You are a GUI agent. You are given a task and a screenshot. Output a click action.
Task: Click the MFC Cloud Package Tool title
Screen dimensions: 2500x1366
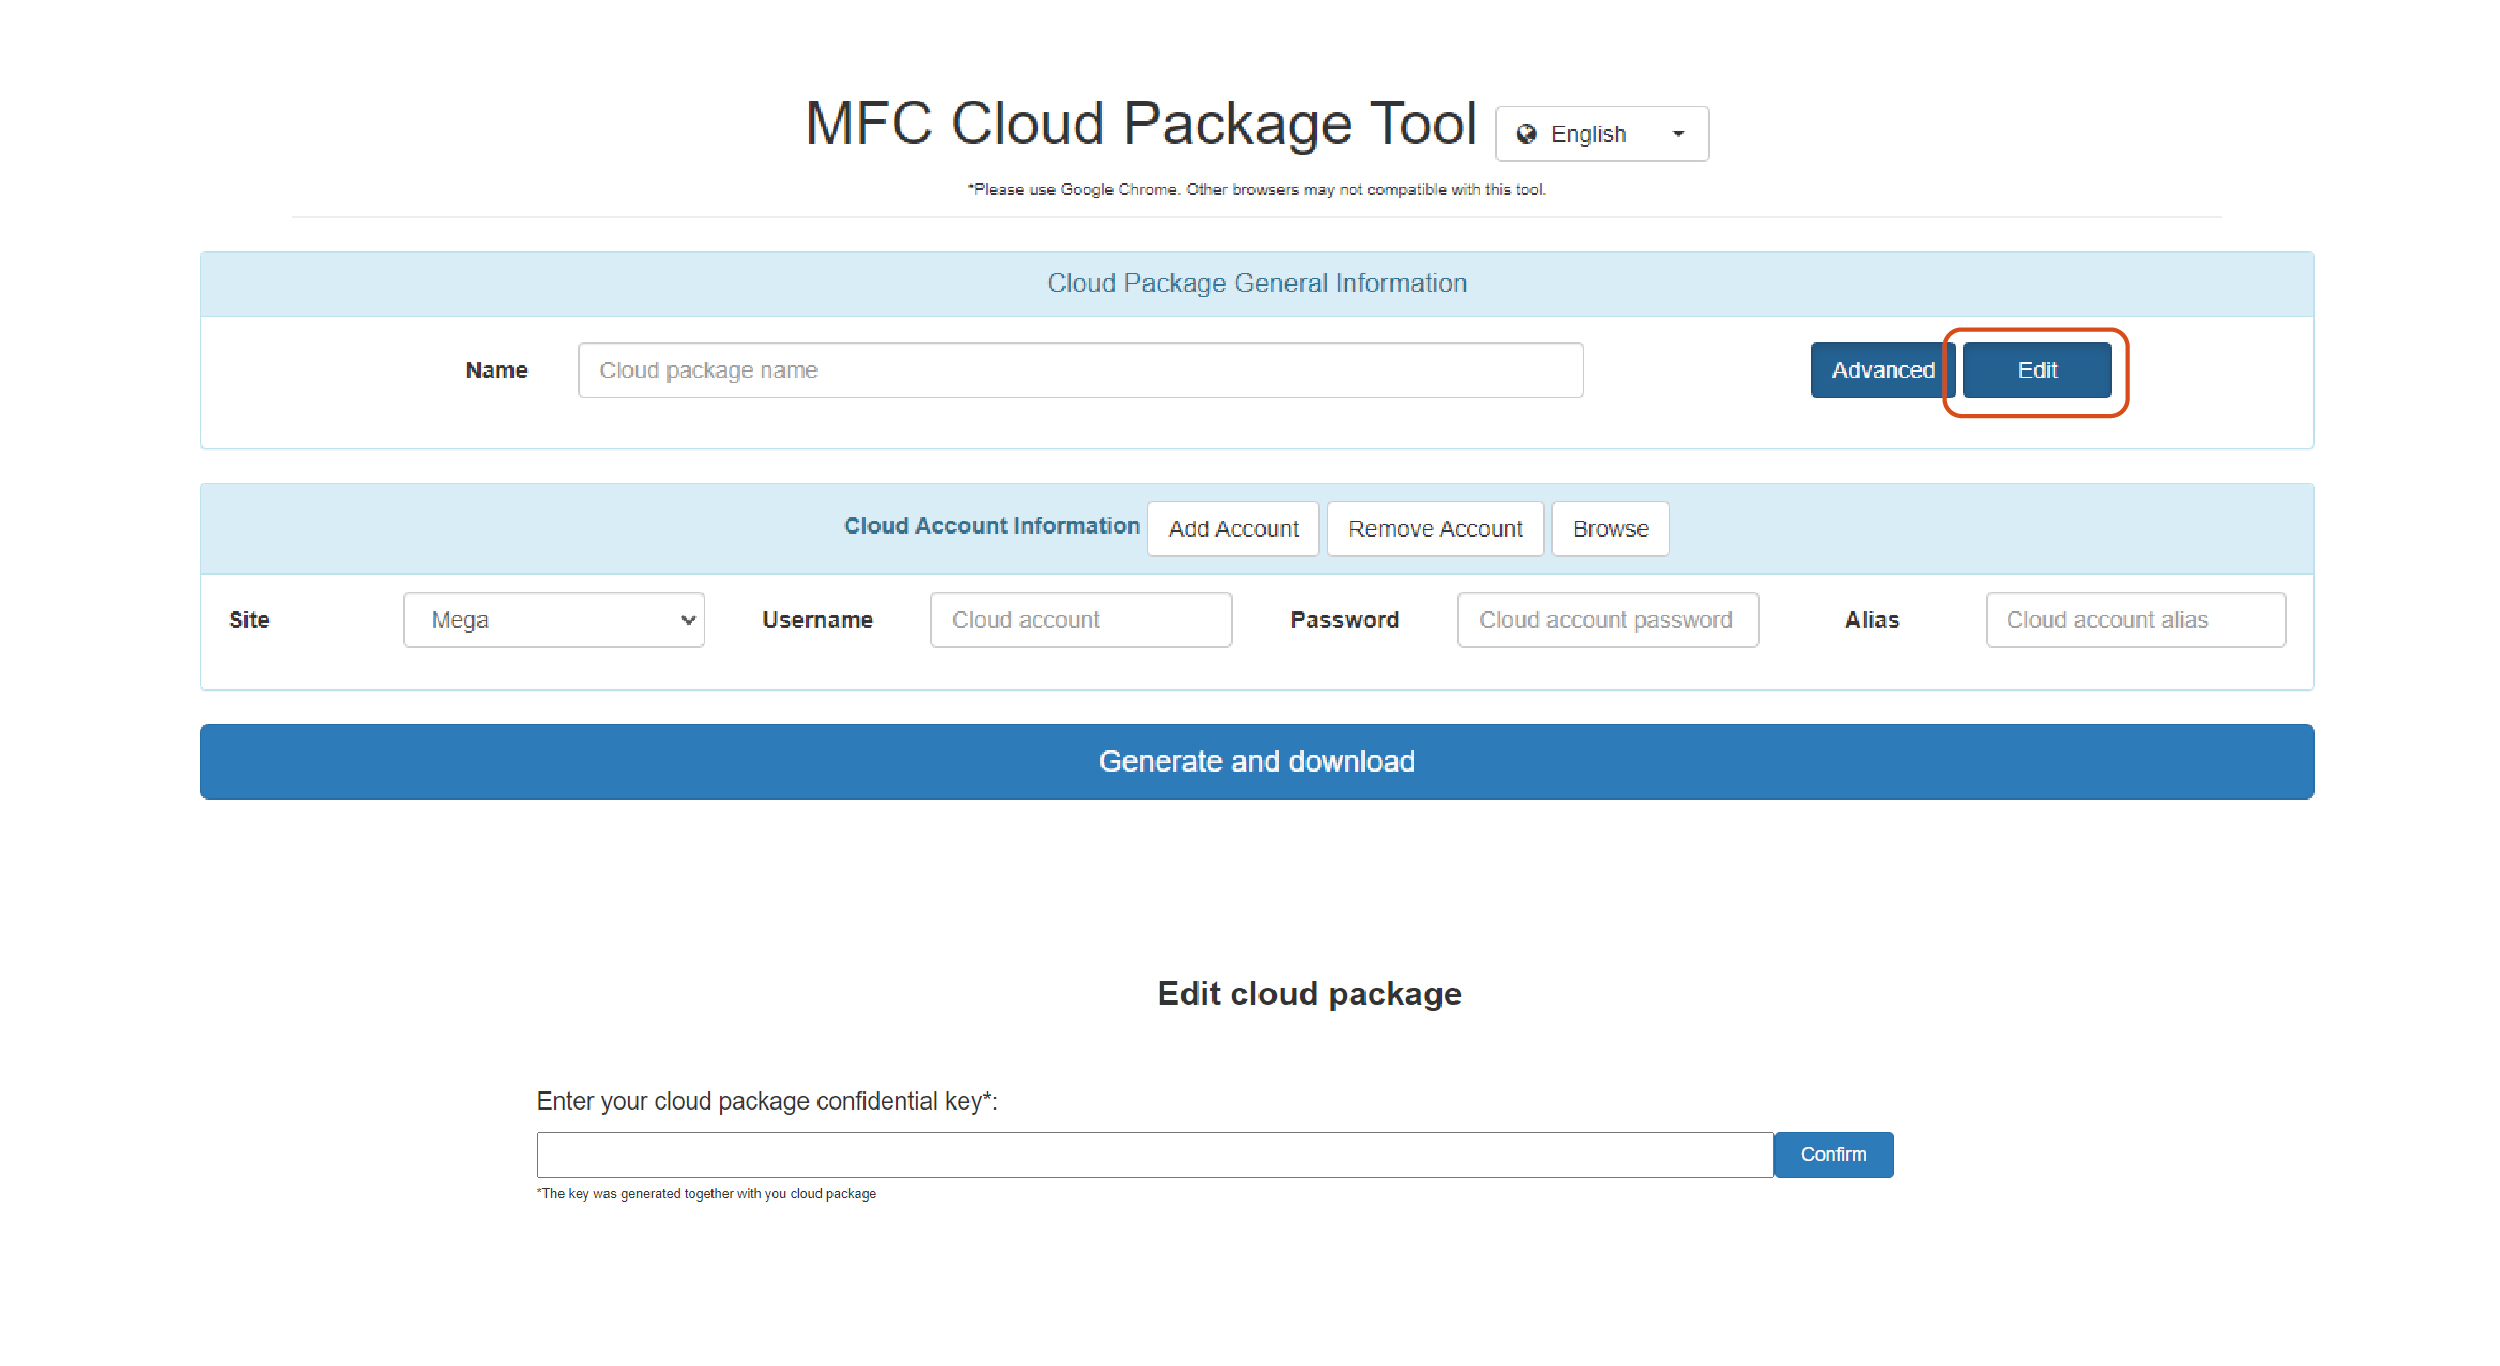click(x=1141, y=124)
